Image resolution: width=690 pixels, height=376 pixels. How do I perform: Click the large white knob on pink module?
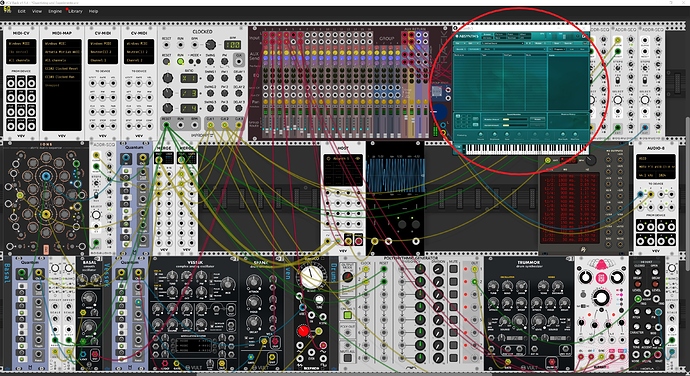click(x=601, y=298)
